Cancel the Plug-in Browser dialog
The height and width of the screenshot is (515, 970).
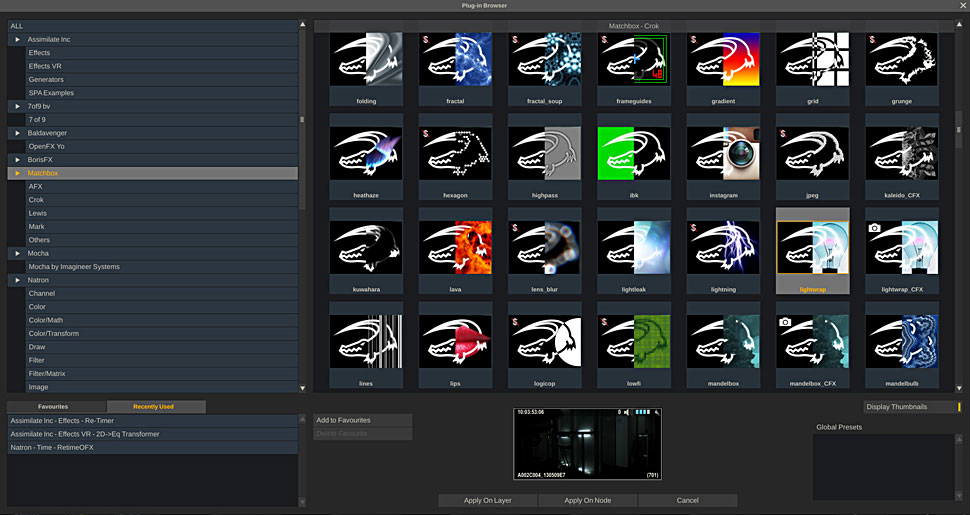[687, 500]
